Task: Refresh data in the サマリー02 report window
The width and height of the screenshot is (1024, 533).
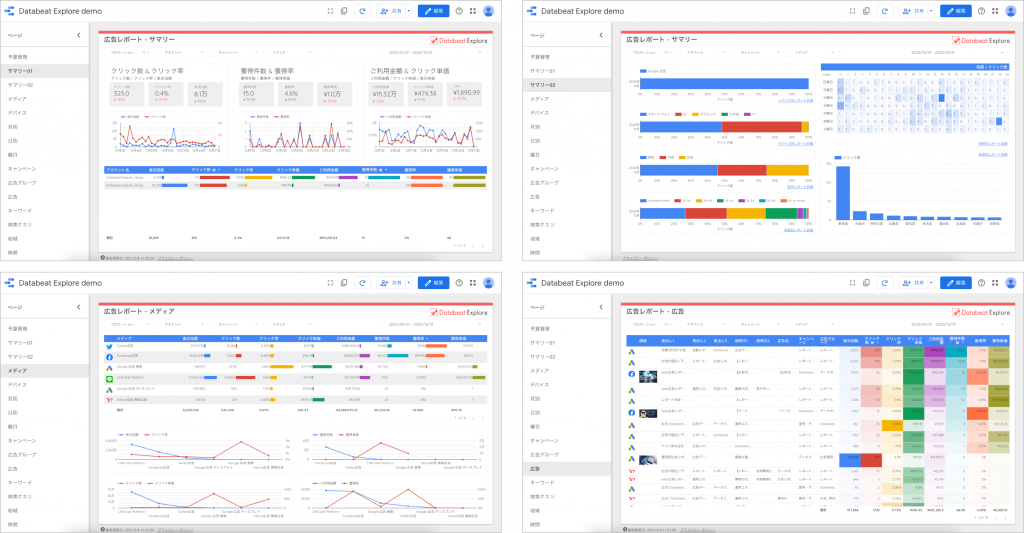Action: click(885, 11)
